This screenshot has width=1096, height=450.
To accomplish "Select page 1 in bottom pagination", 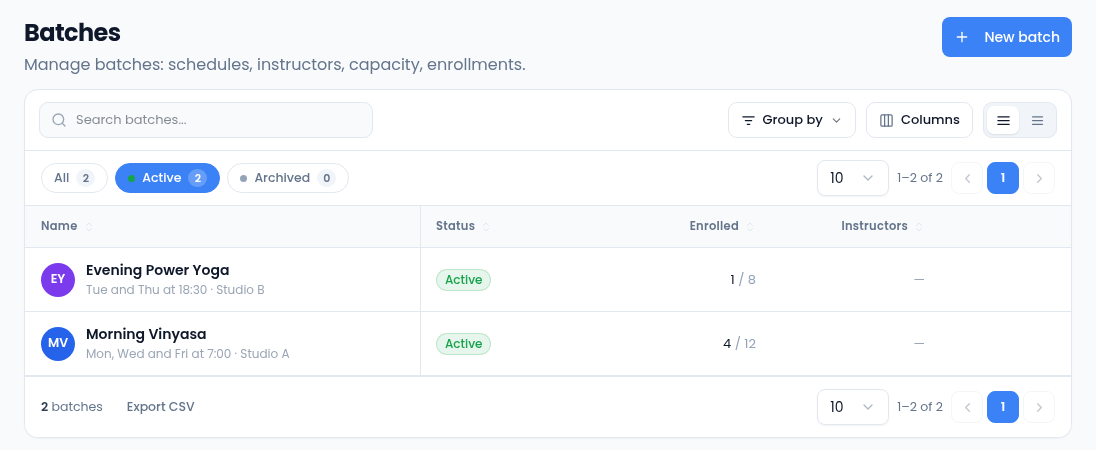I will (1003, 407).
